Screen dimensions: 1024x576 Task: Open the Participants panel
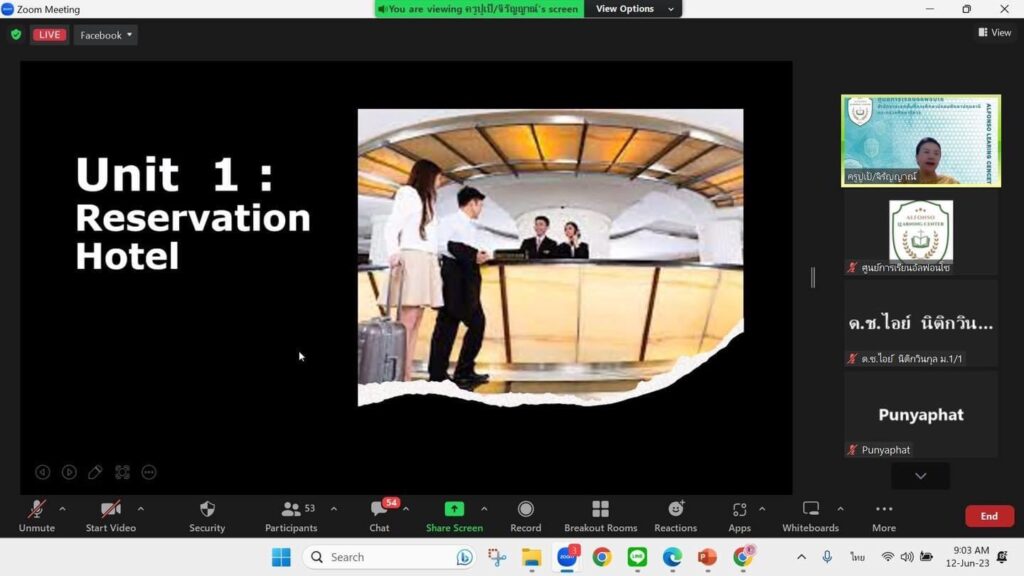pyautogui.click(x=291, y=516)
